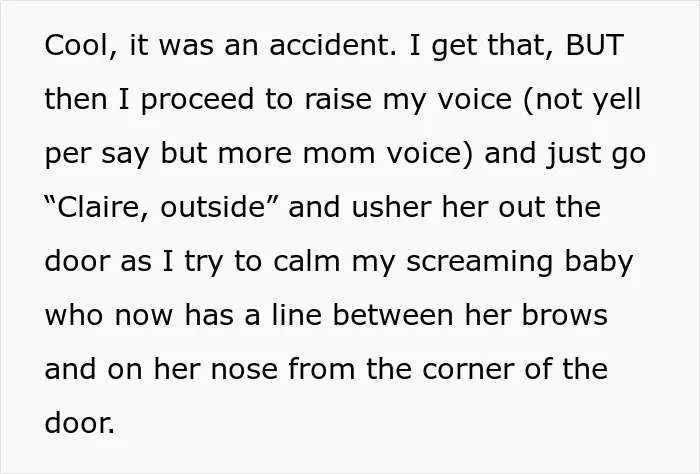Select the word "between"
Screen dimensions: 700x474
(393, 315)
